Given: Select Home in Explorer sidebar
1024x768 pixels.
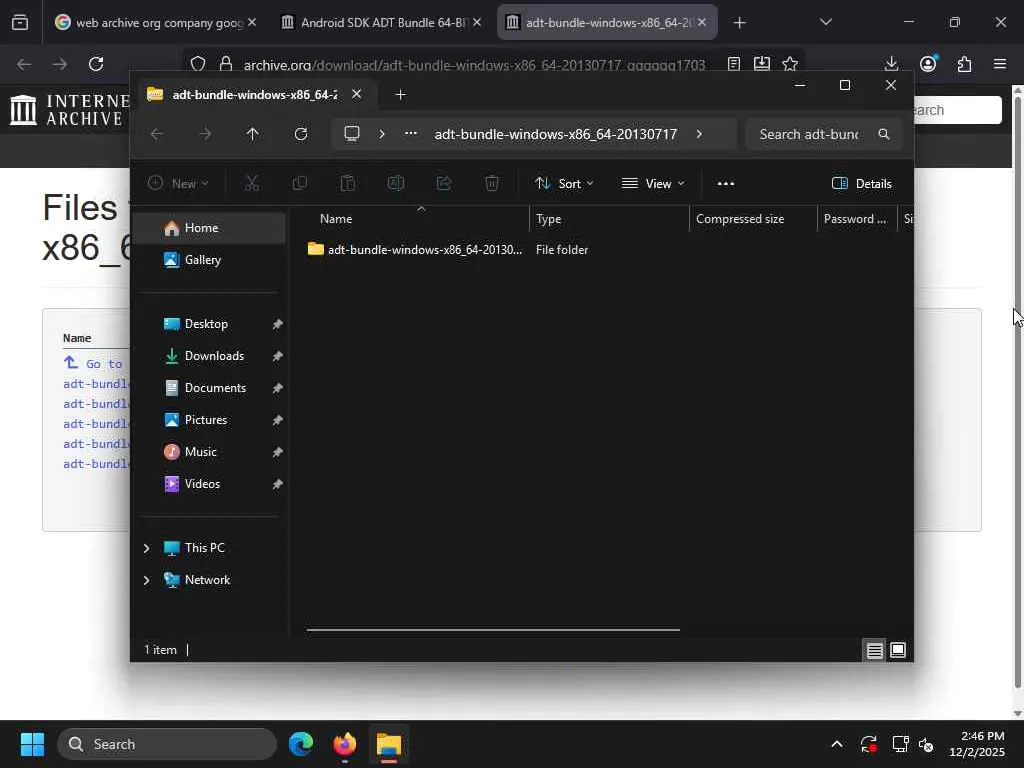Looking at the screenshot, I should pos(211,228).
